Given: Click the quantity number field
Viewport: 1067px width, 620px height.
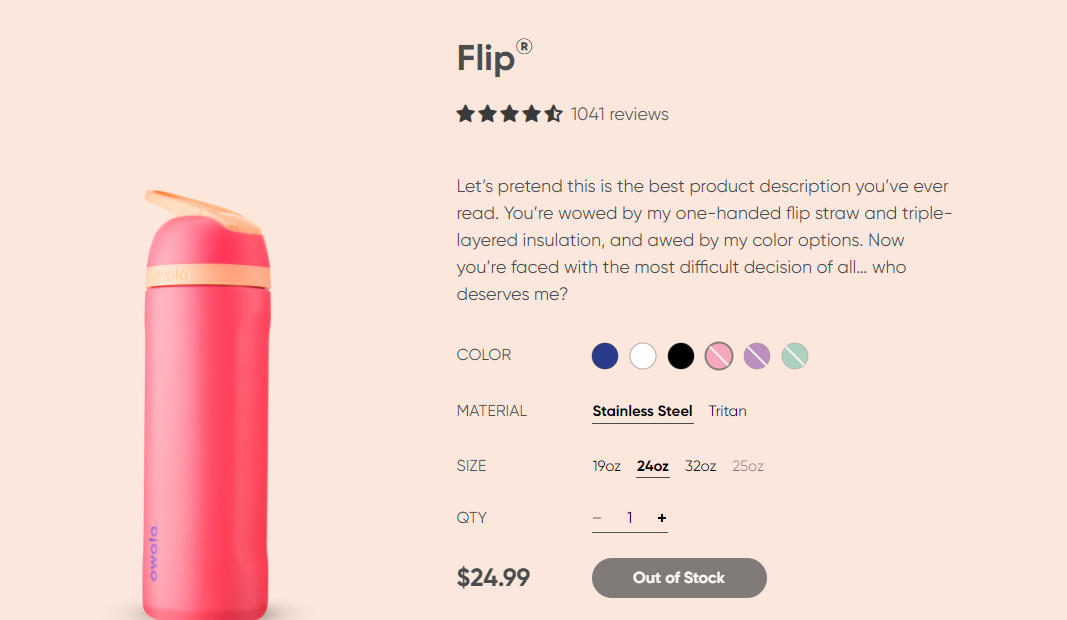Looking at the screenshot, I should pyautogui.click(x=630, y=518).
